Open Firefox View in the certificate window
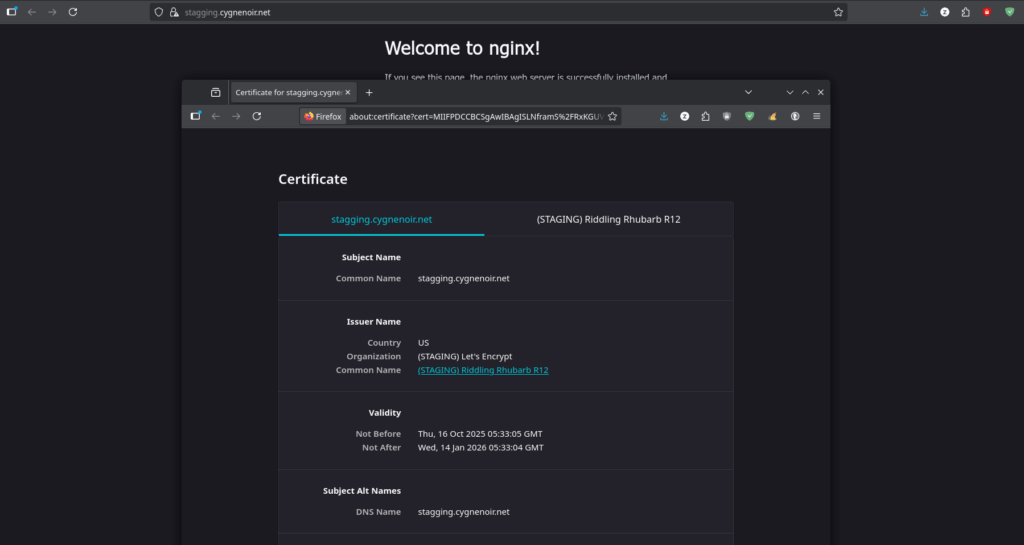 (x=215, y=92)
